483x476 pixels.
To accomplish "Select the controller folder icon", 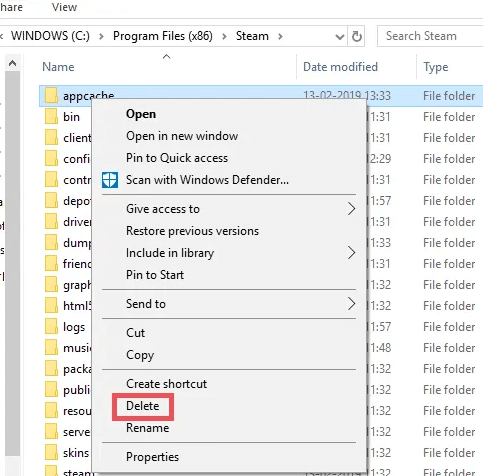I will point(51,180).
